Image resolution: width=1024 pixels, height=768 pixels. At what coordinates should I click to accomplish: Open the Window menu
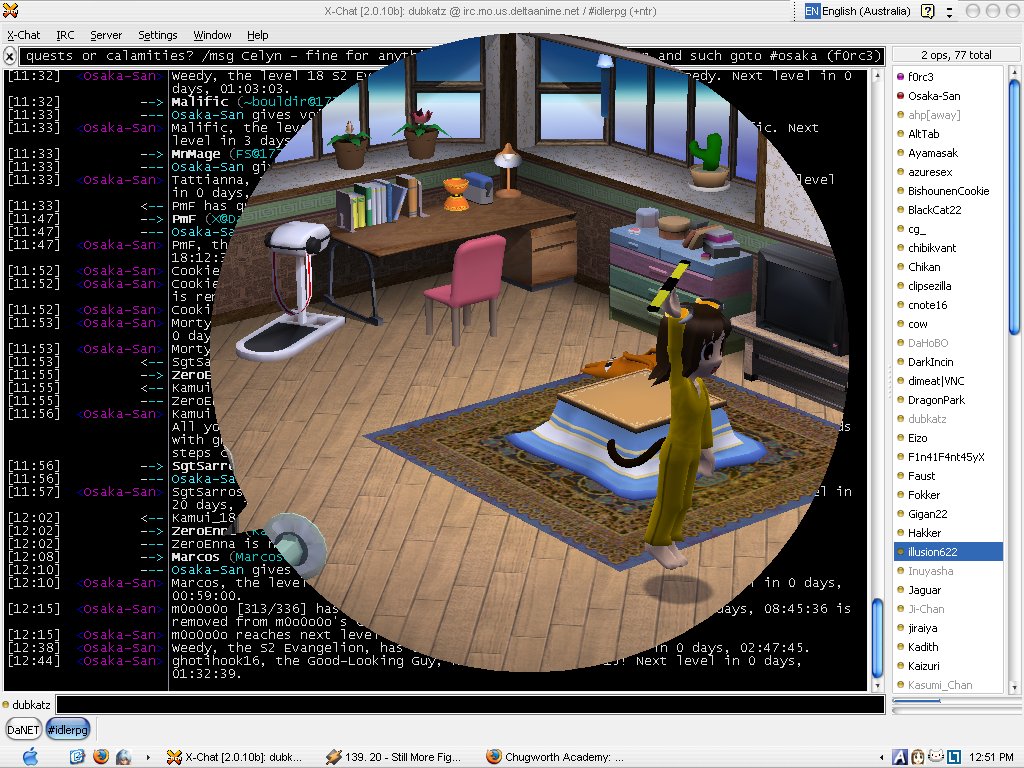coord(212,35)
